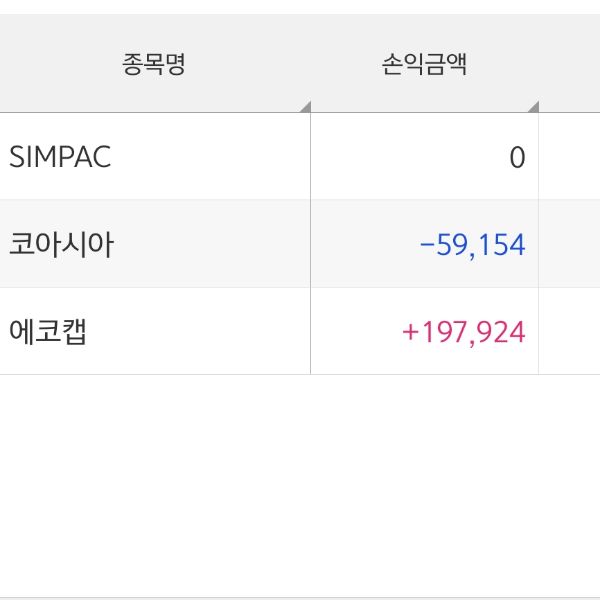Click the column divider between 종목명 and 손익금액 headers
600x600 pixels.
pos(310,66)
